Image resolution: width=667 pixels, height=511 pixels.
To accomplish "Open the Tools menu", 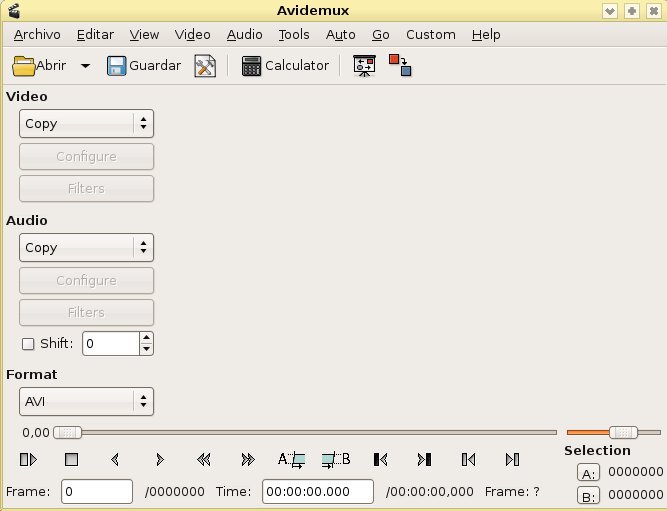I will tap(294, 34).
